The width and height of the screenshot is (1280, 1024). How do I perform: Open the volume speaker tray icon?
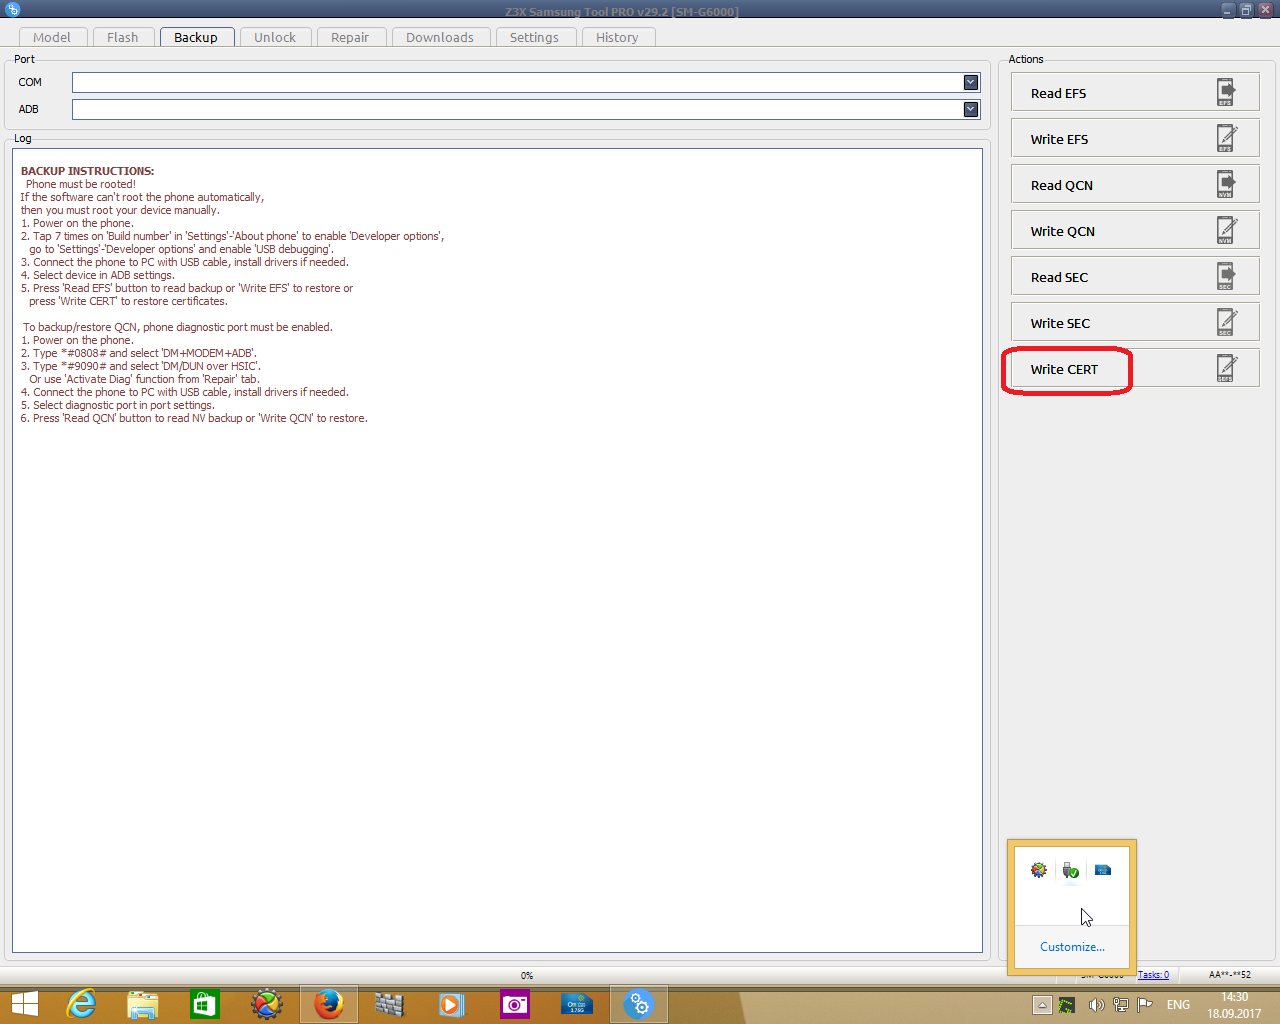[x=1096, y=1005]
